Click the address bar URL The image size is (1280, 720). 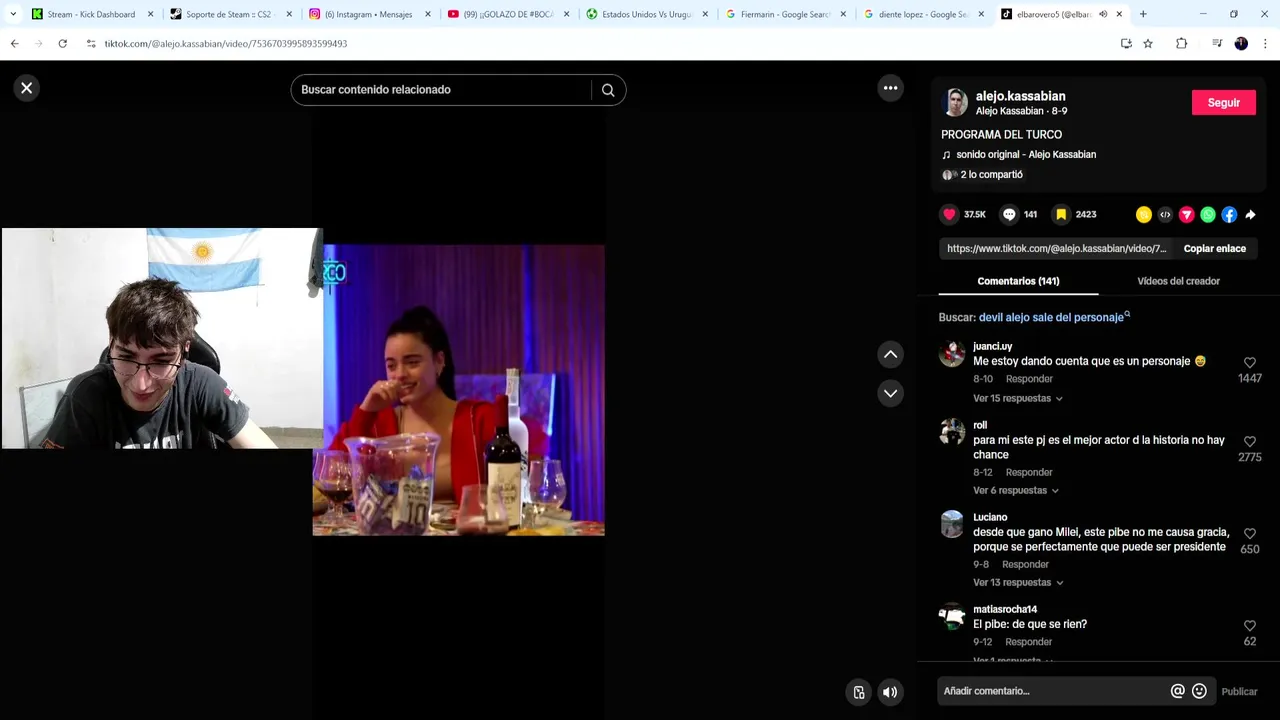click(x=226, y=44)
